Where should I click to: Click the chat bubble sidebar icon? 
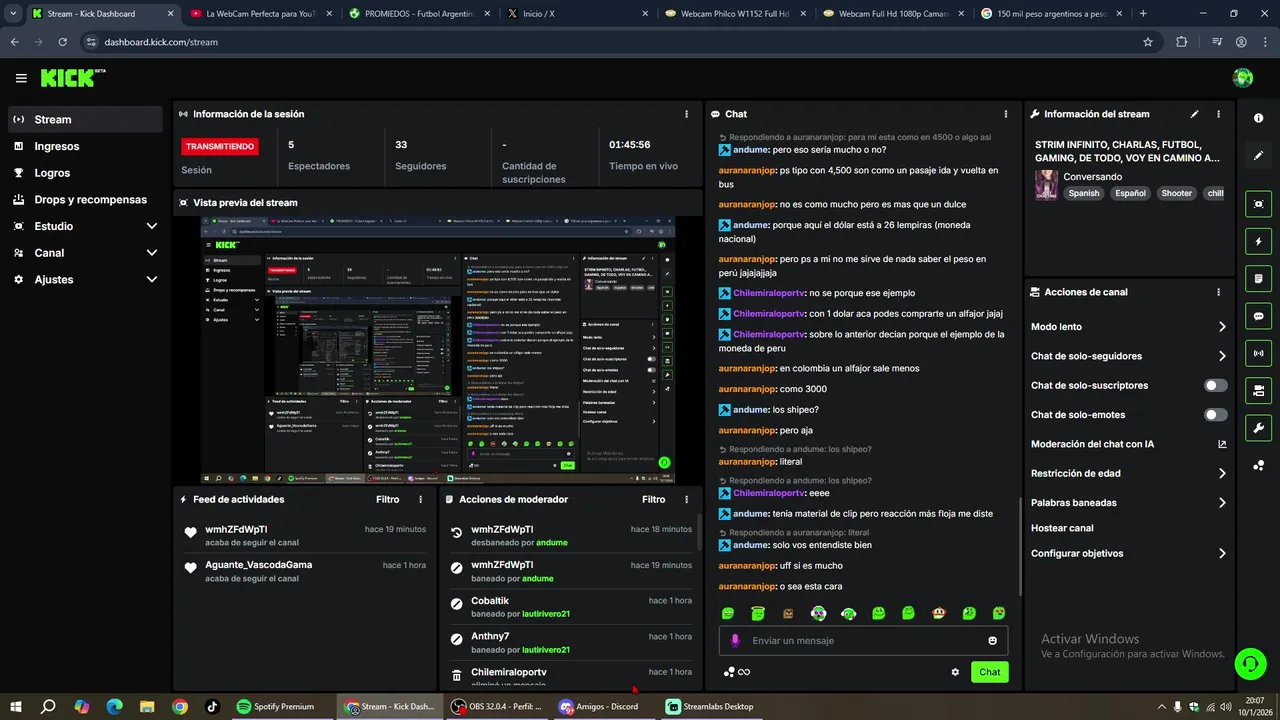[1258, 316]
